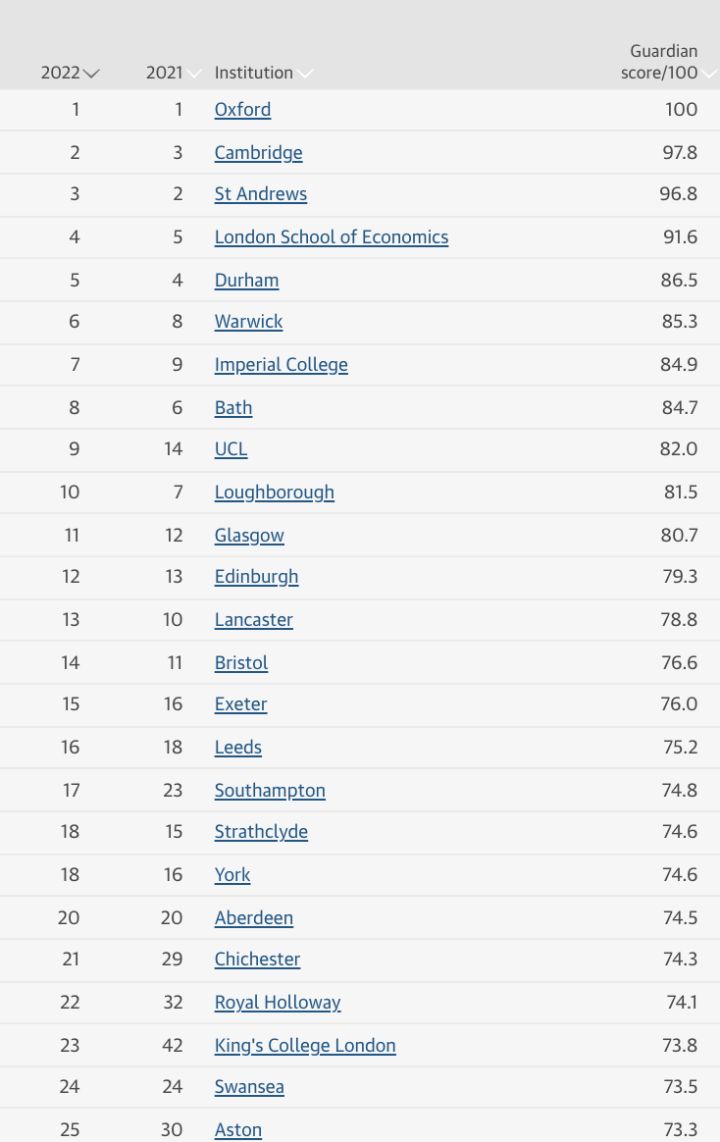
Task: Select the Imperial College link
Action: 281,365
